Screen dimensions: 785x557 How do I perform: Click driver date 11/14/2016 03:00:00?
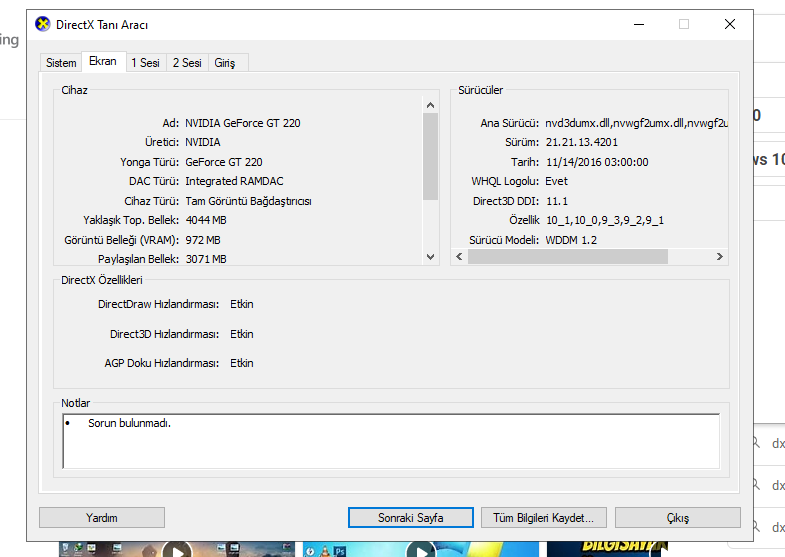pyautogui.click(x=597, y=162)
